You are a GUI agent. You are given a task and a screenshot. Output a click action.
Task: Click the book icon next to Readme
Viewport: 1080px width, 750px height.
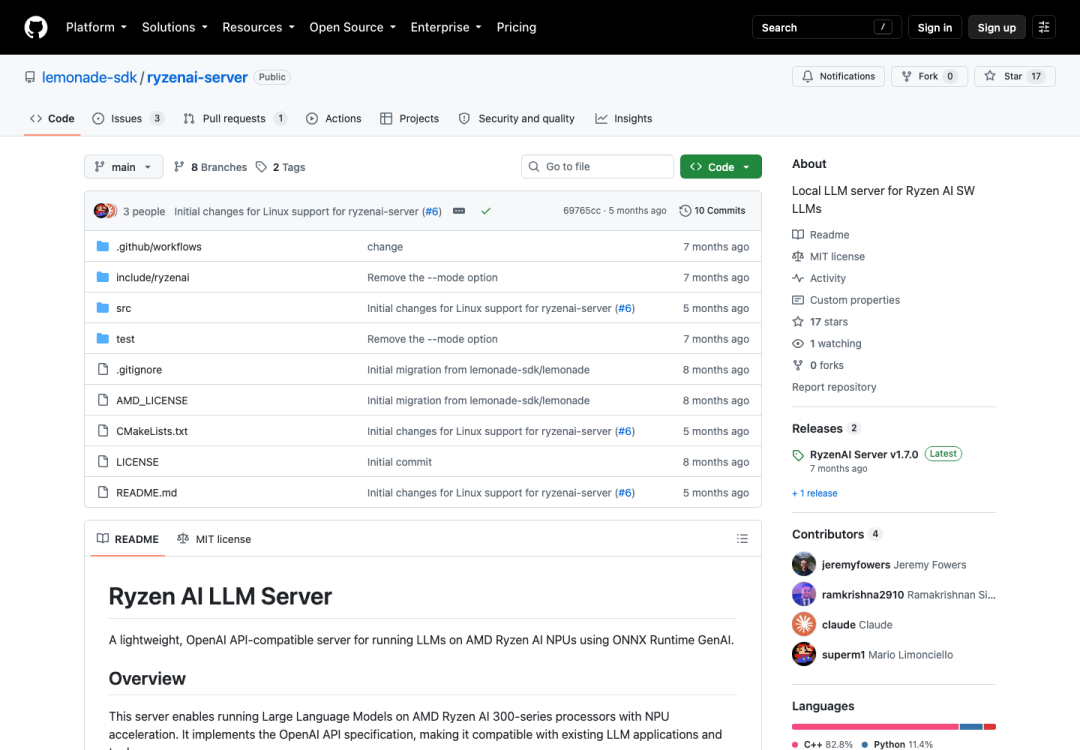[798, 234]
